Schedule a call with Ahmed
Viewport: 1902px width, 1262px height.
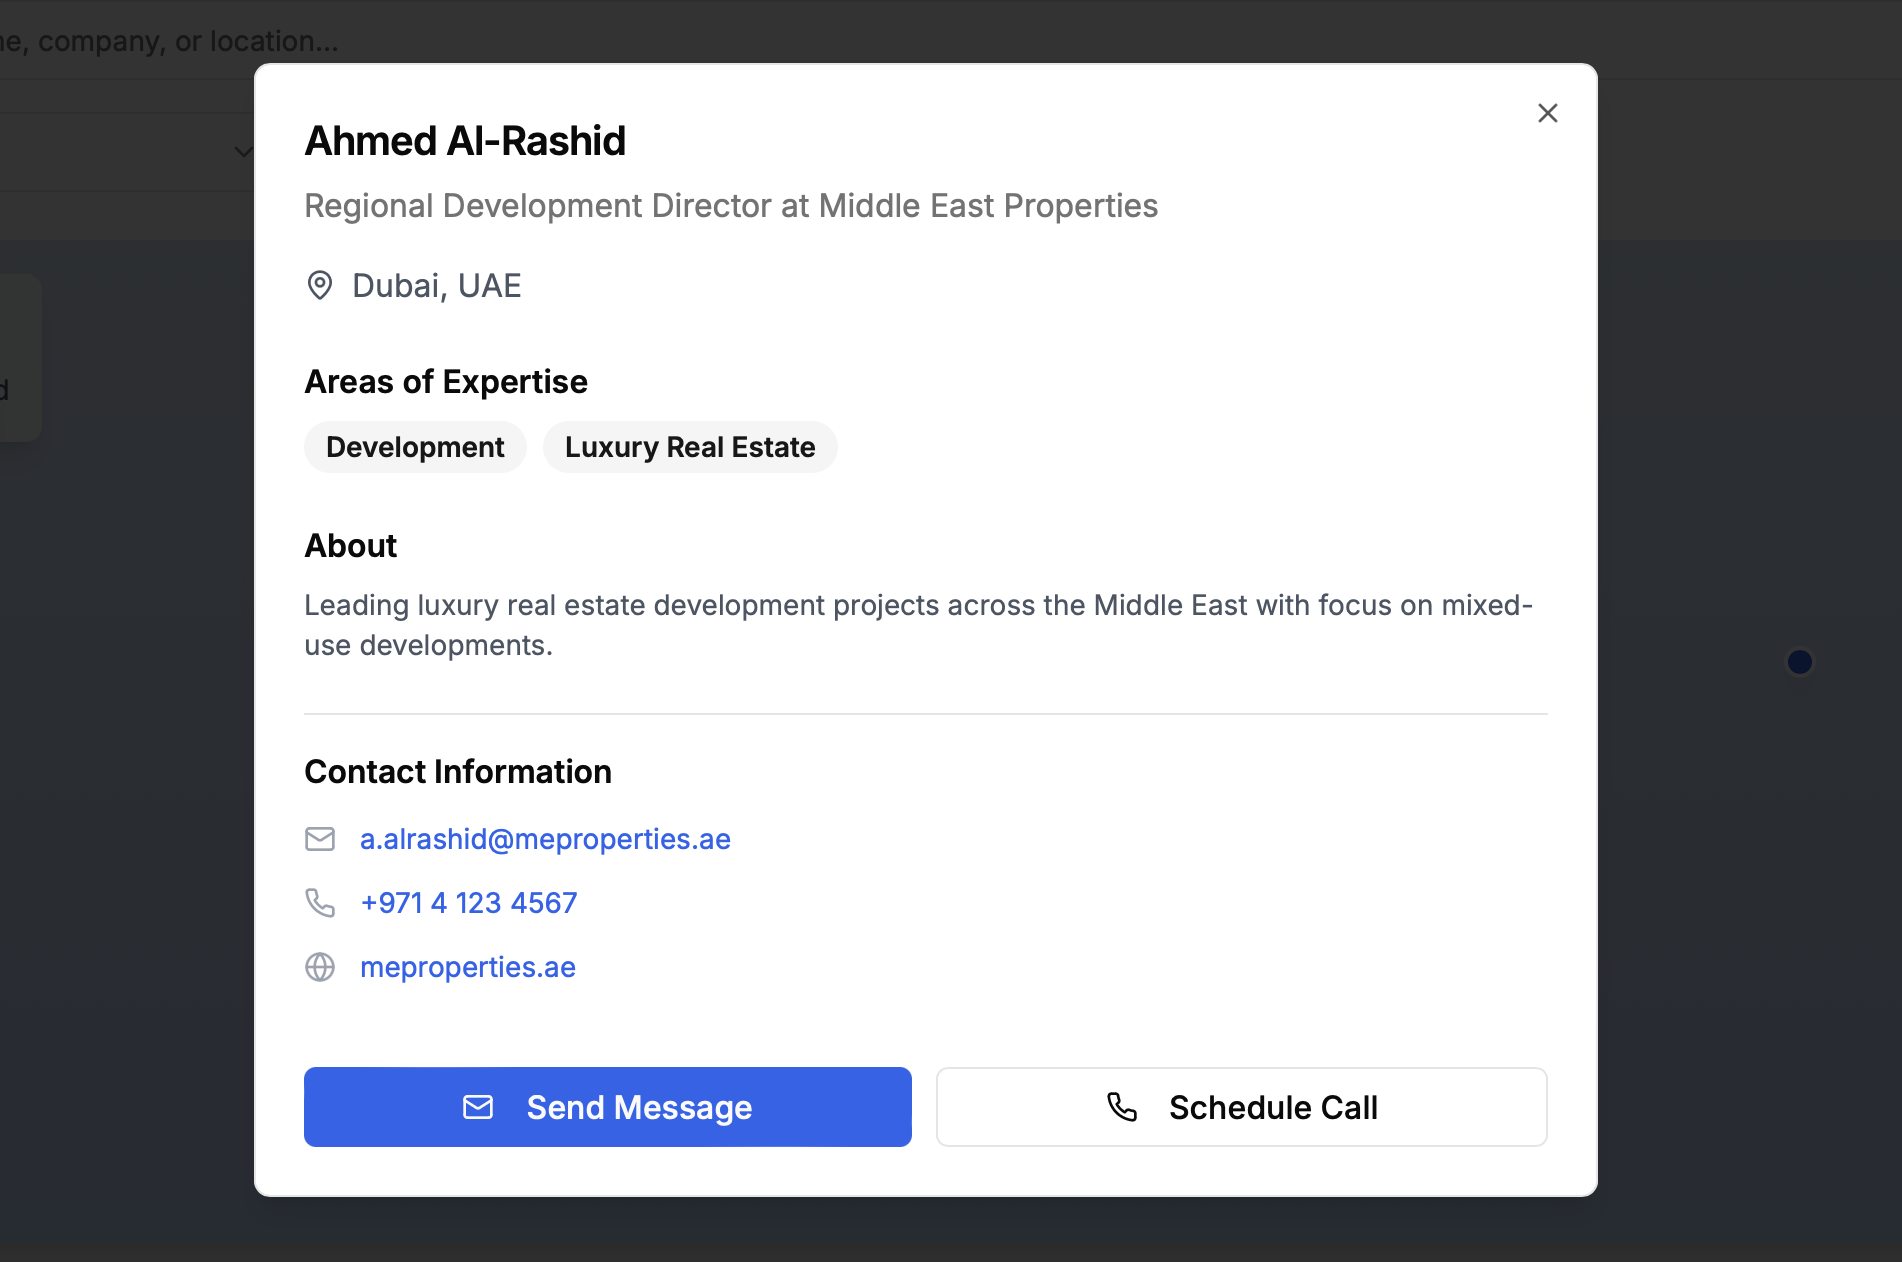coord(1241,1107)
